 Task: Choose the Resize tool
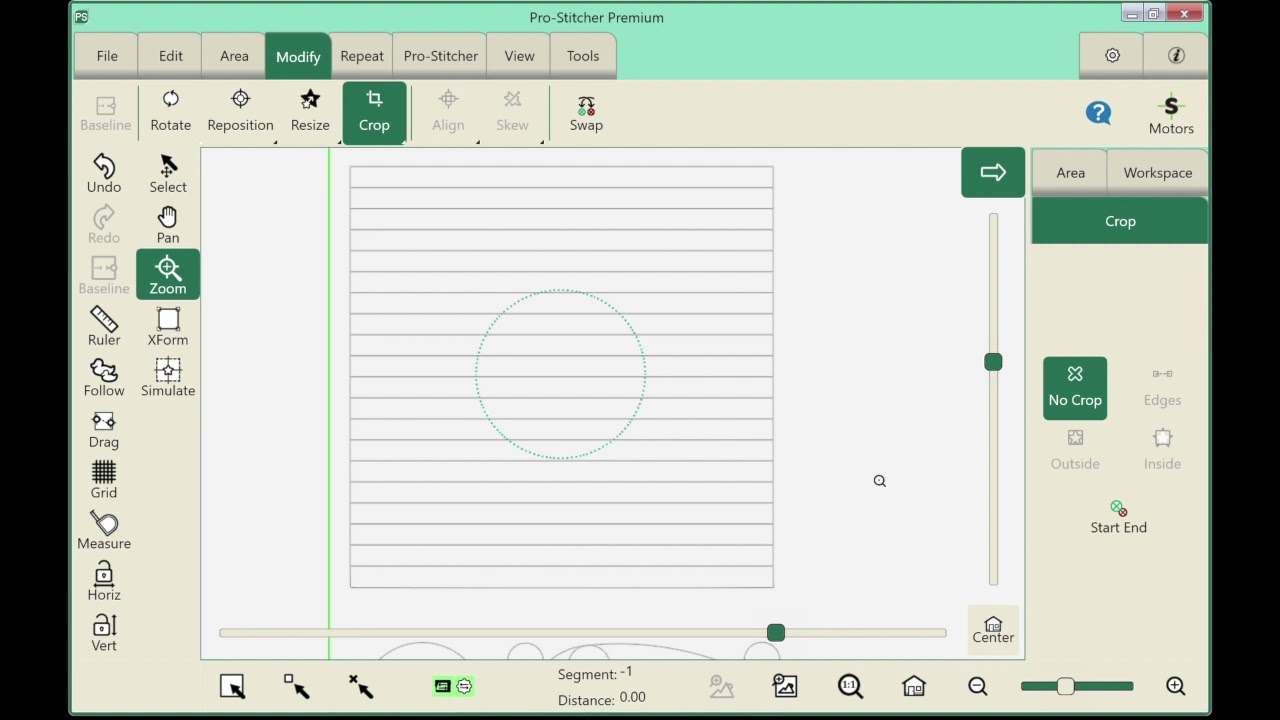(x=310, y=111)
